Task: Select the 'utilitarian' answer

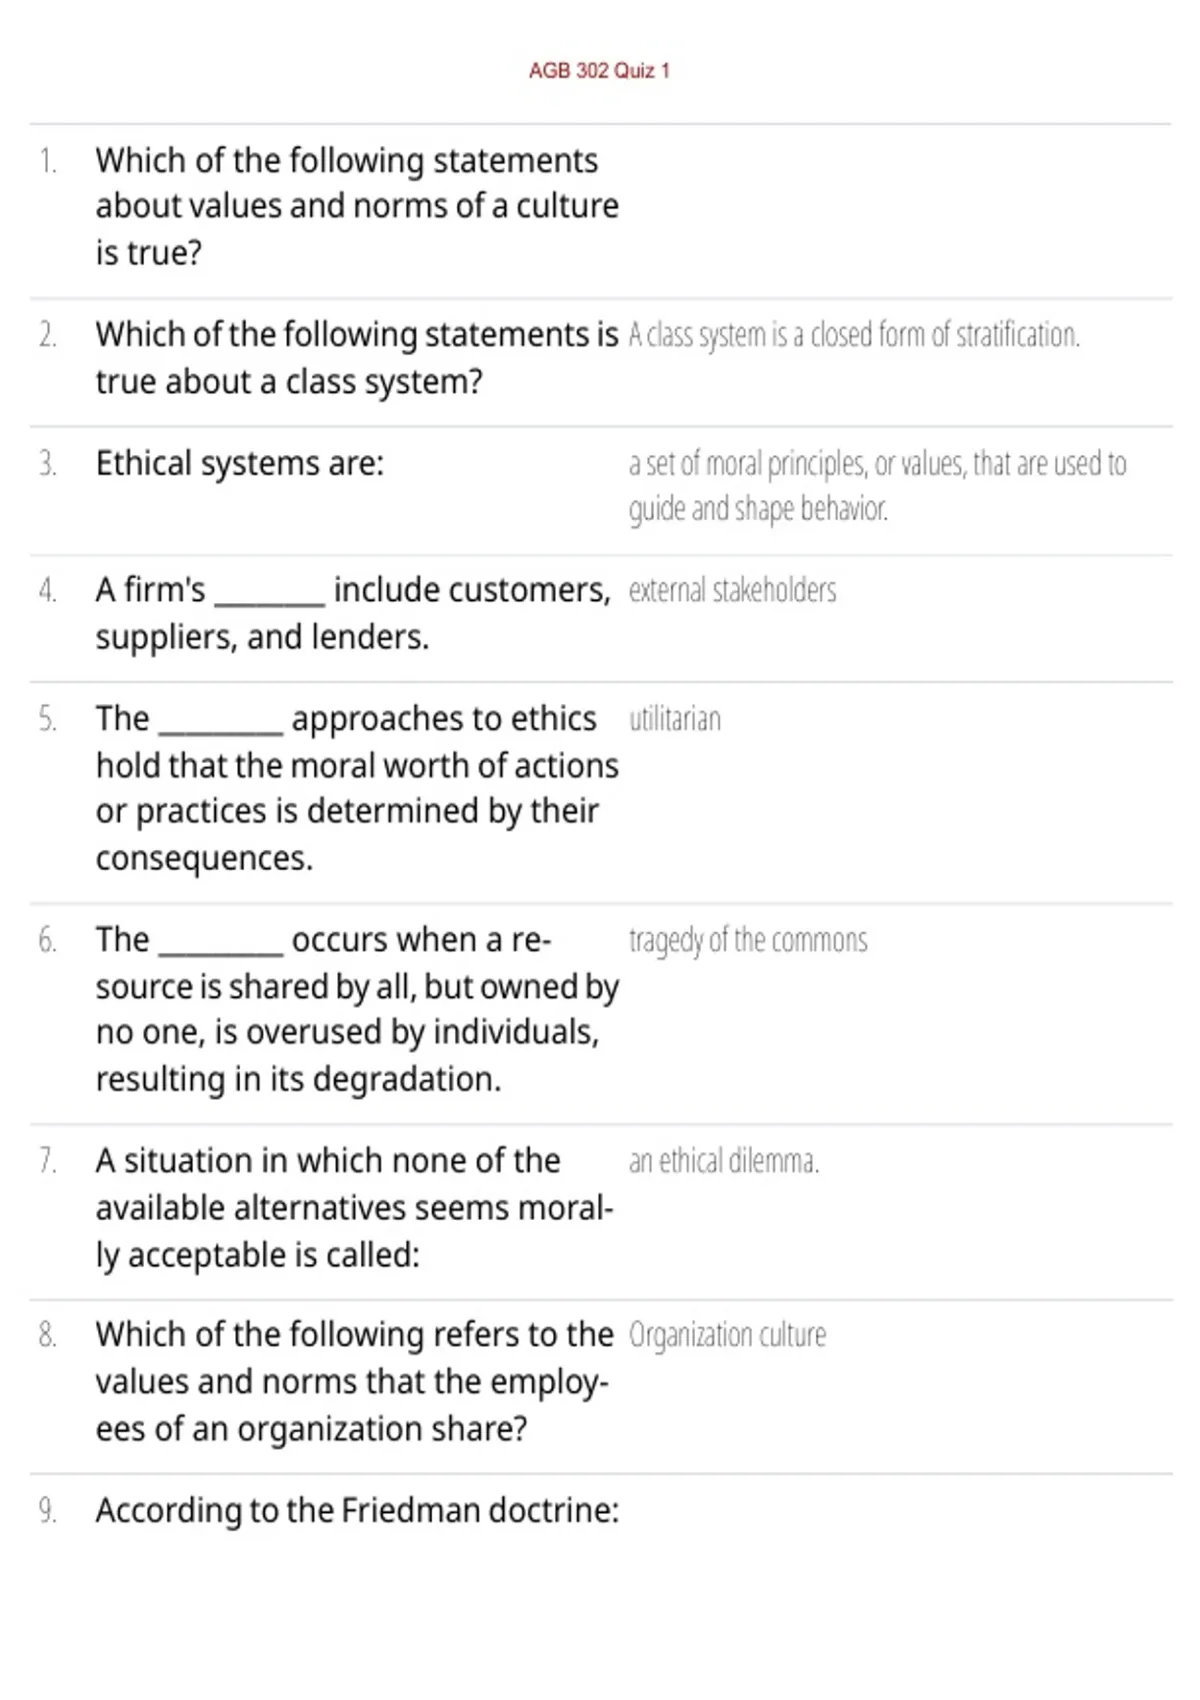Action: point(674,719)
